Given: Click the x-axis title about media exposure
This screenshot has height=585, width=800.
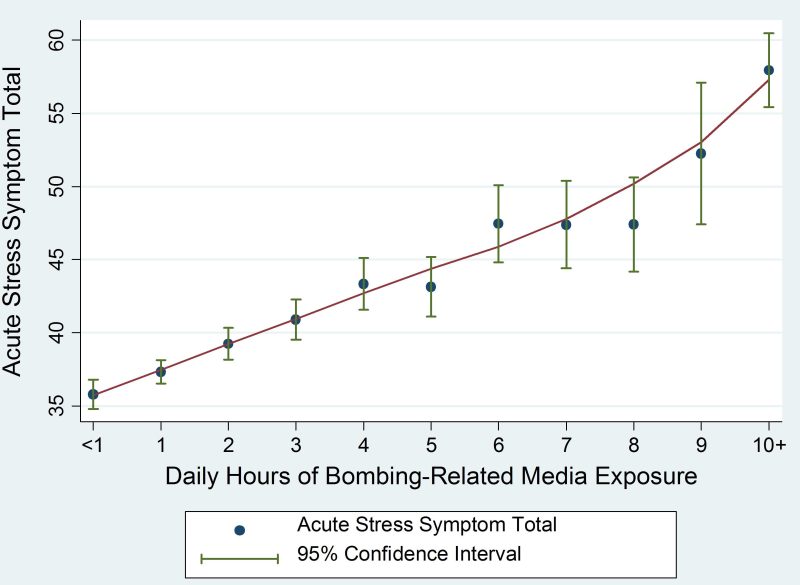Looking at the screenshot, I should click(x=430, y=476).
